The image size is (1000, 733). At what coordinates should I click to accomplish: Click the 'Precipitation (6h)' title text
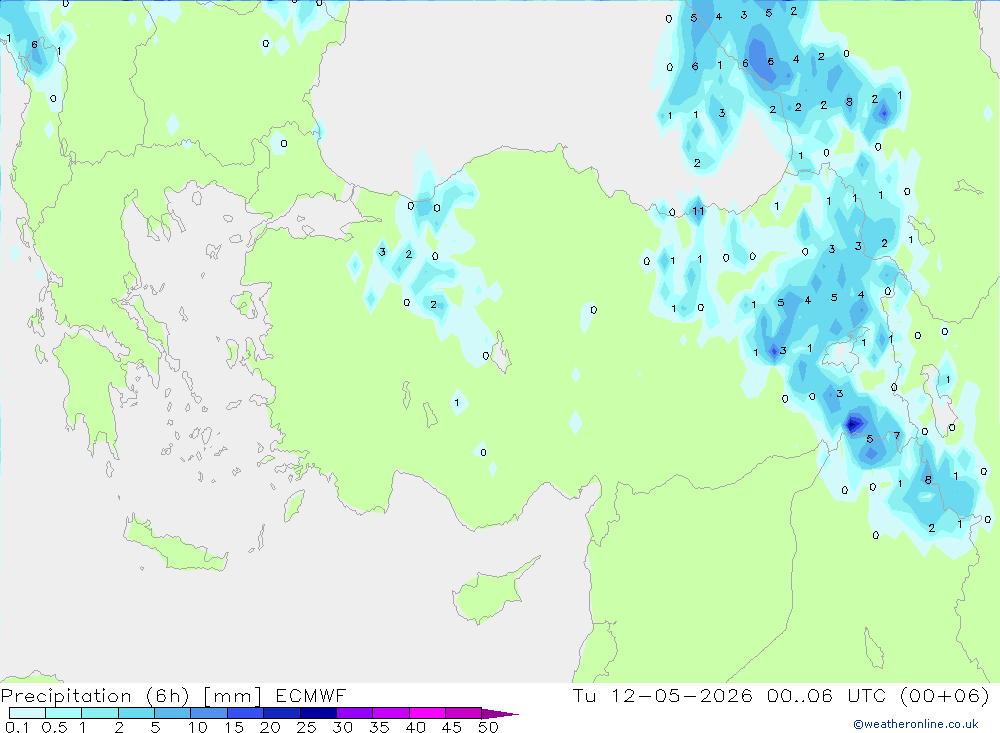point(96,696)
